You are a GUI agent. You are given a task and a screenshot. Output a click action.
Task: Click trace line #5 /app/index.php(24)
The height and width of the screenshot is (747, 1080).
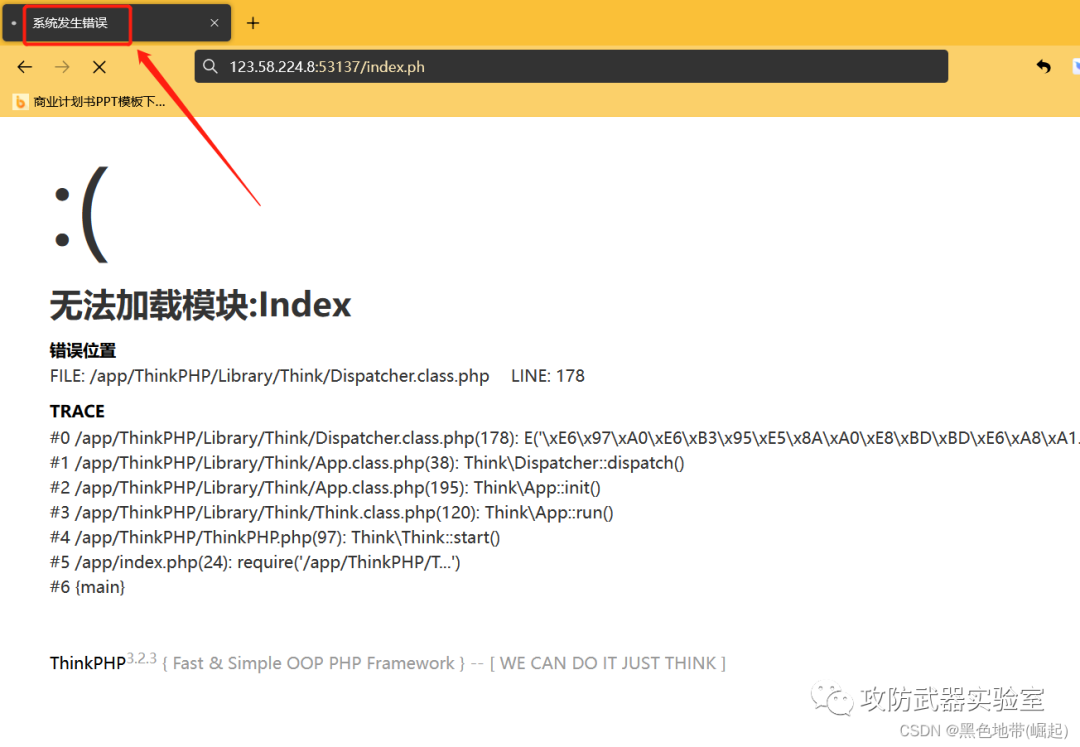tap(255, 562)
